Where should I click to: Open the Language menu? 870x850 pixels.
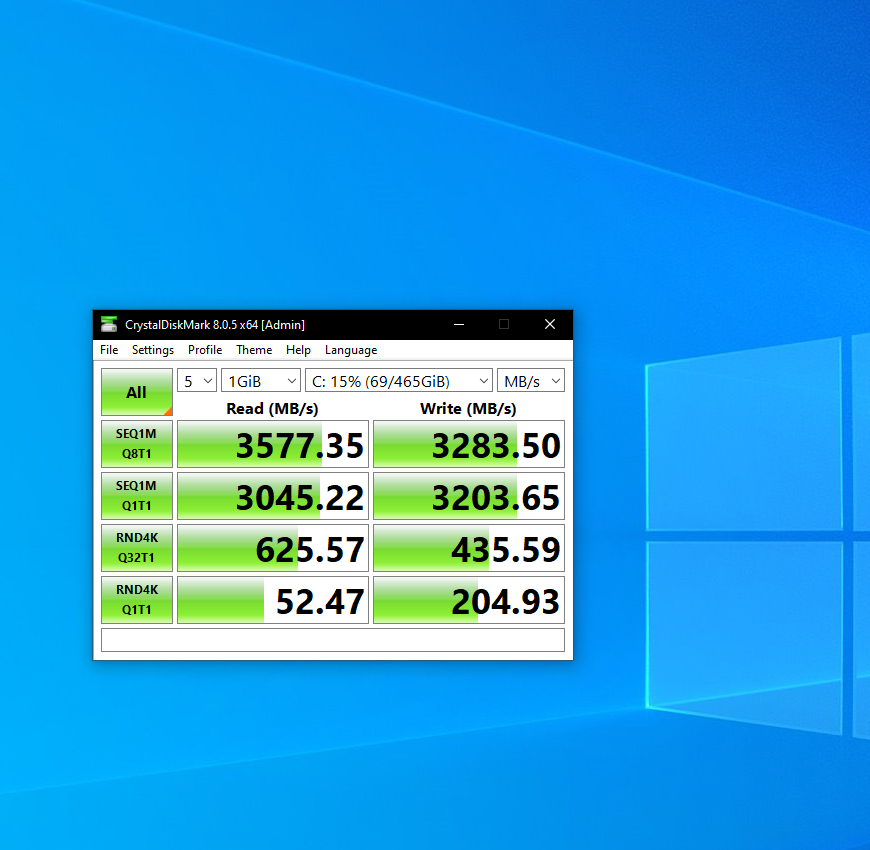click(351, 350)
